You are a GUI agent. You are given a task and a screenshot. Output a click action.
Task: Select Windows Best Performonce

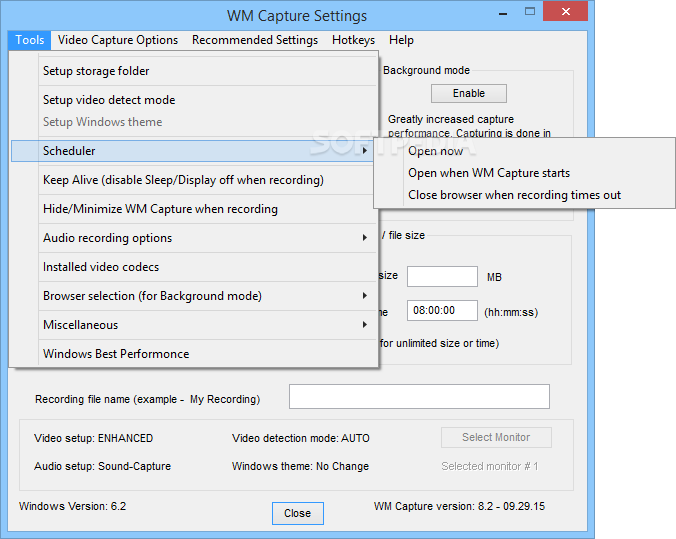[x=194, y=354]
